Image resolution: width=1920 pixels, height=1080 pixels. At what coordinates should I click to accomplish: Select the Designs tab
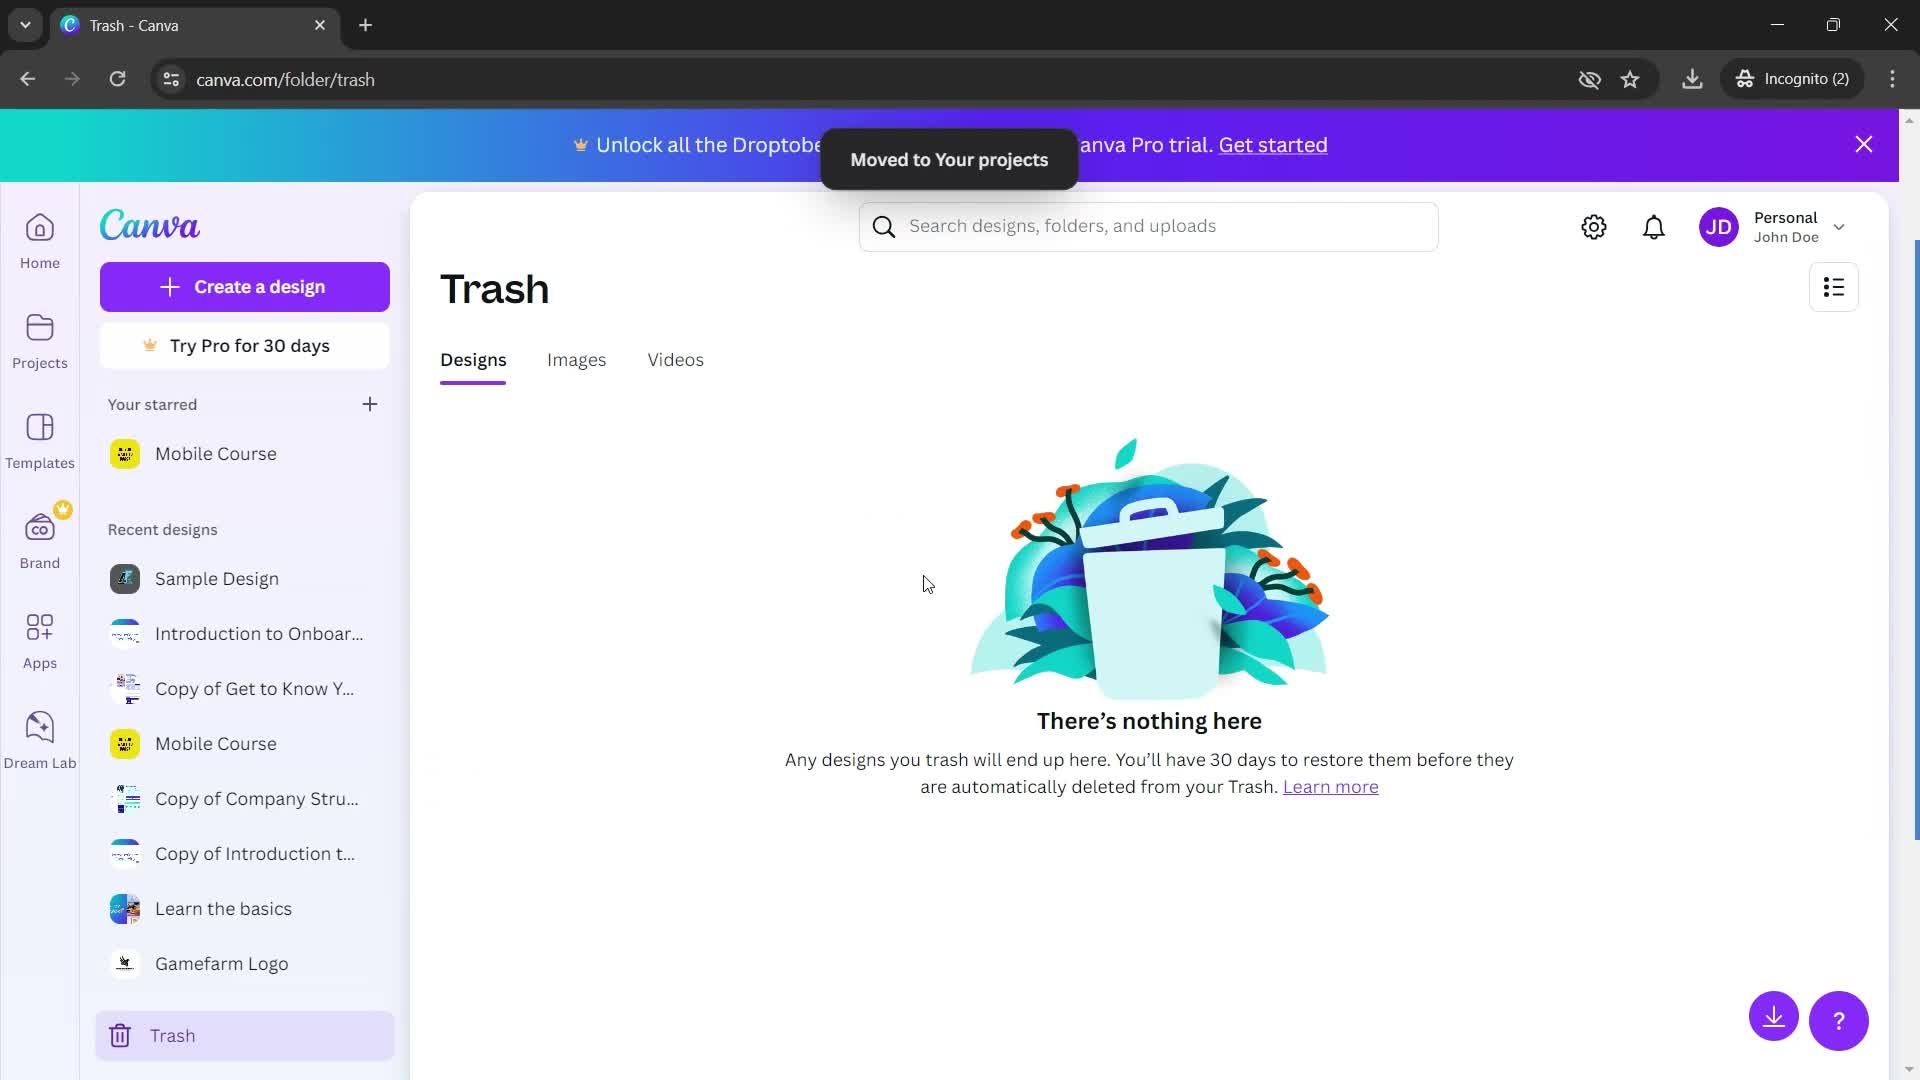point(473,360)
